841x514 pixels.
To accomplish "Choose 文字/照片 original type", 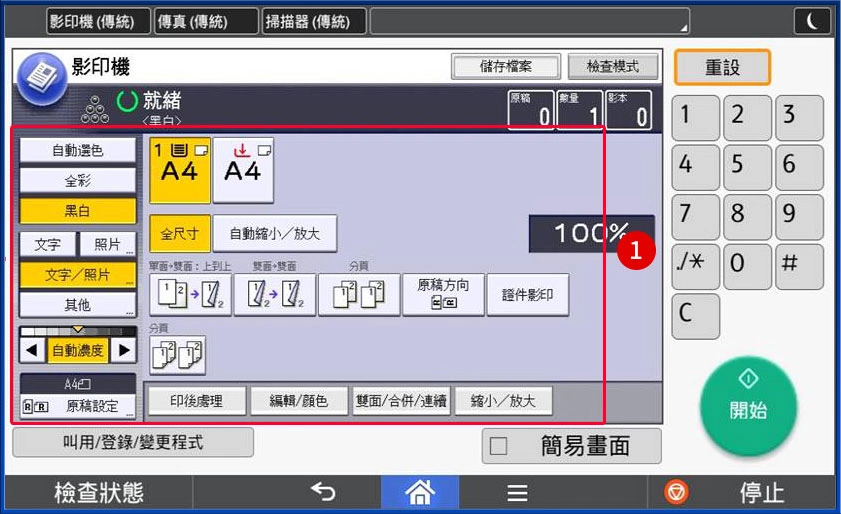I will tap(78, 275).
